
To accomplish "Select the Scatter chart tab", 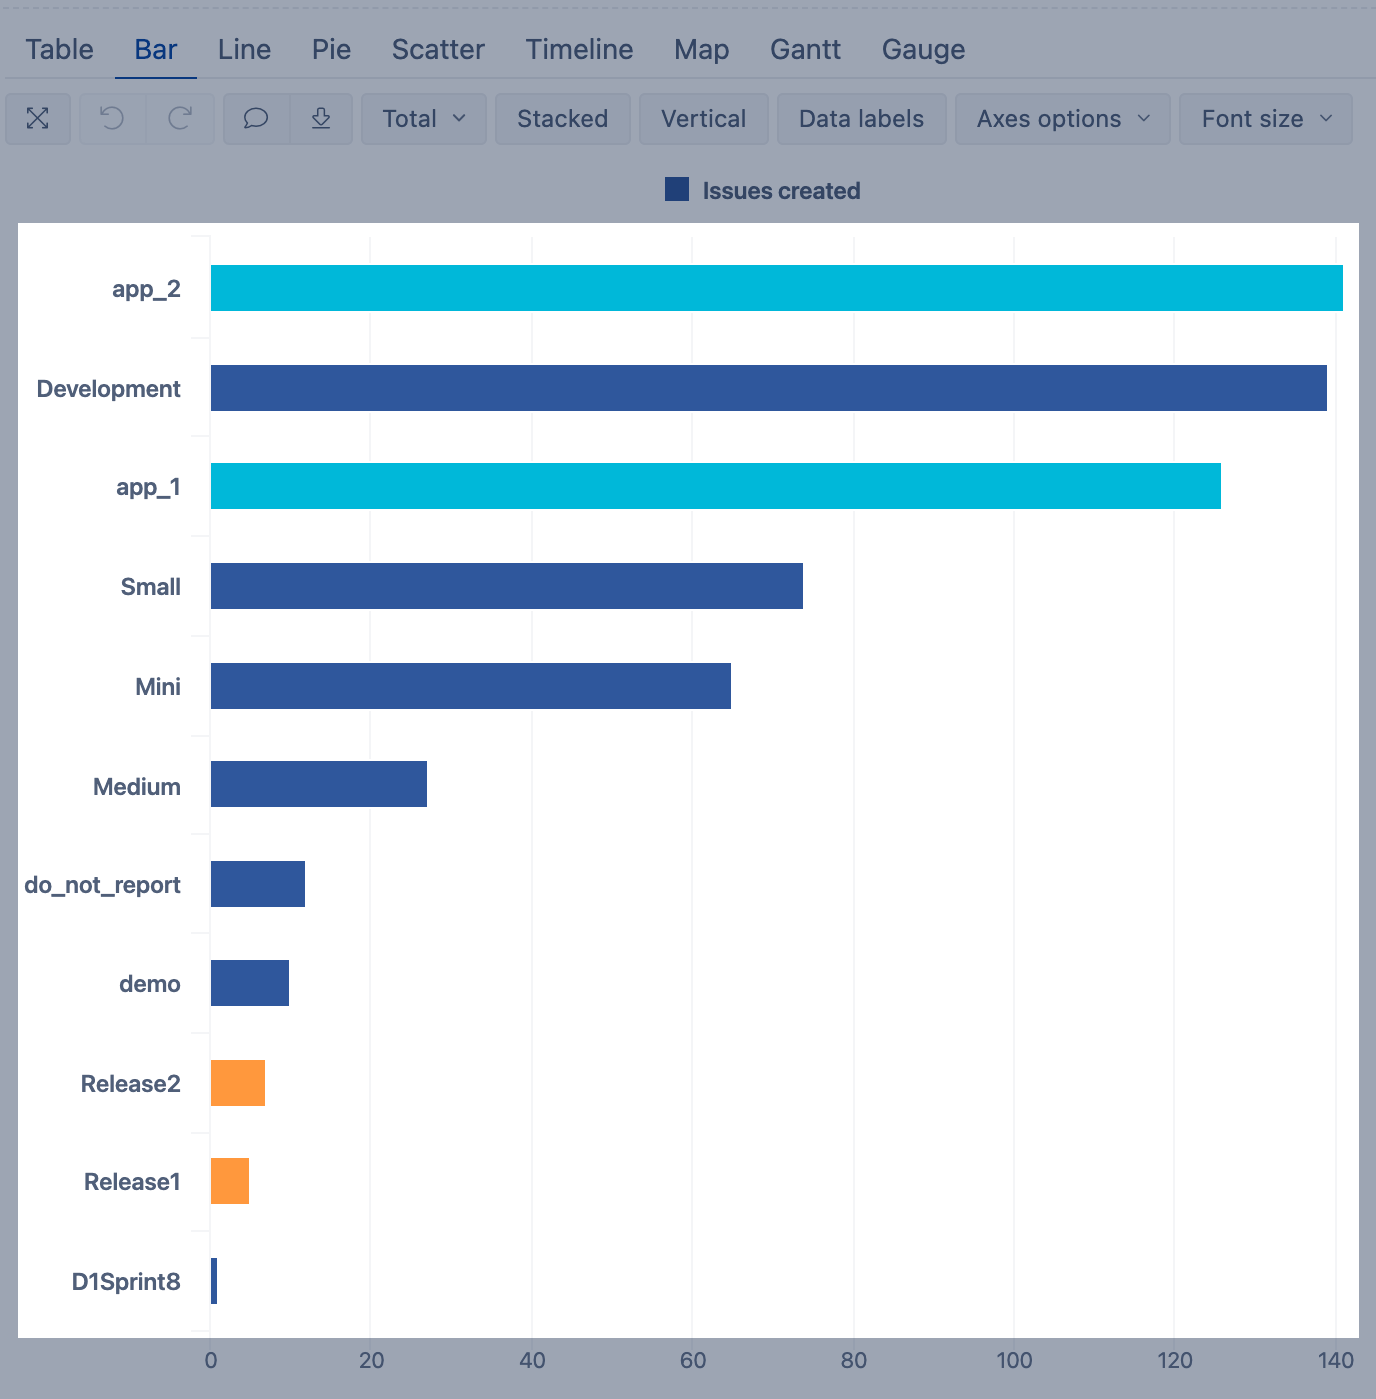I will coord(438,50).
